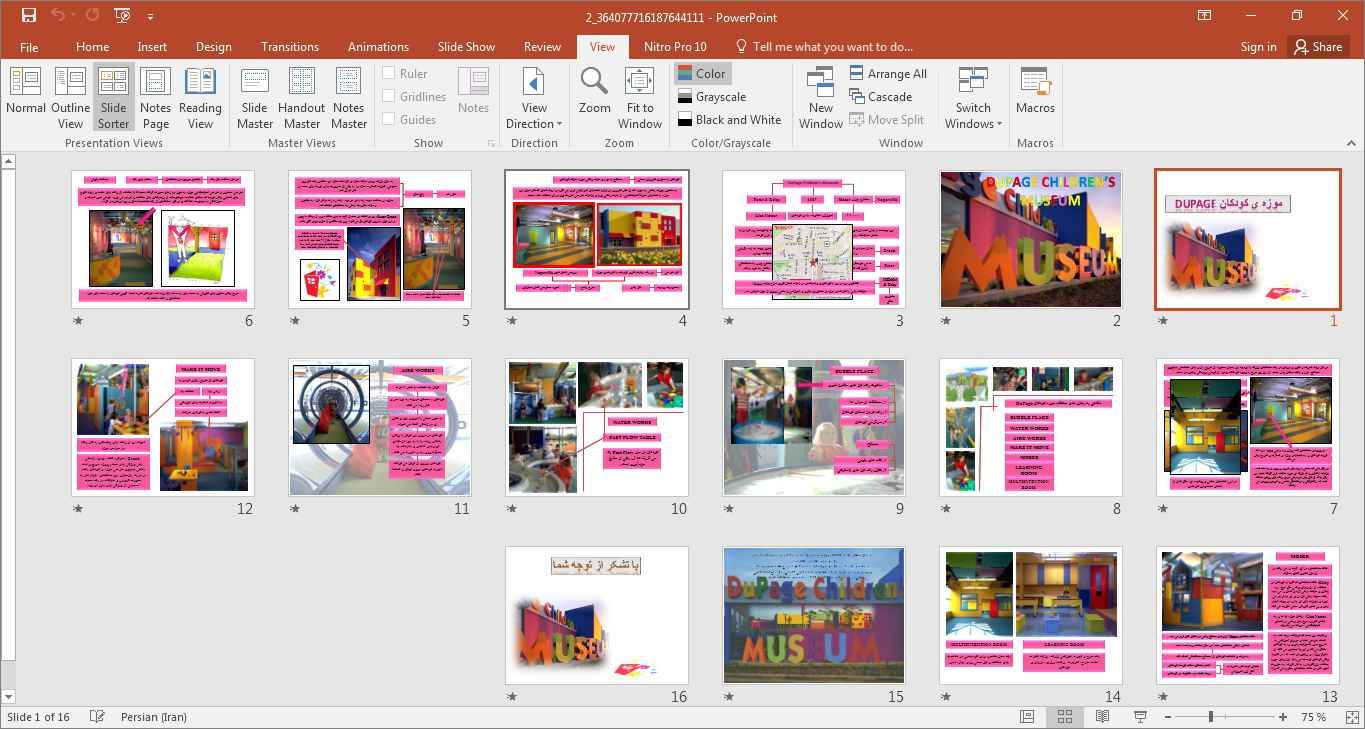Save the presentation from quick access toolbar
Screen dimensions: 1365x729
(28, 16)
